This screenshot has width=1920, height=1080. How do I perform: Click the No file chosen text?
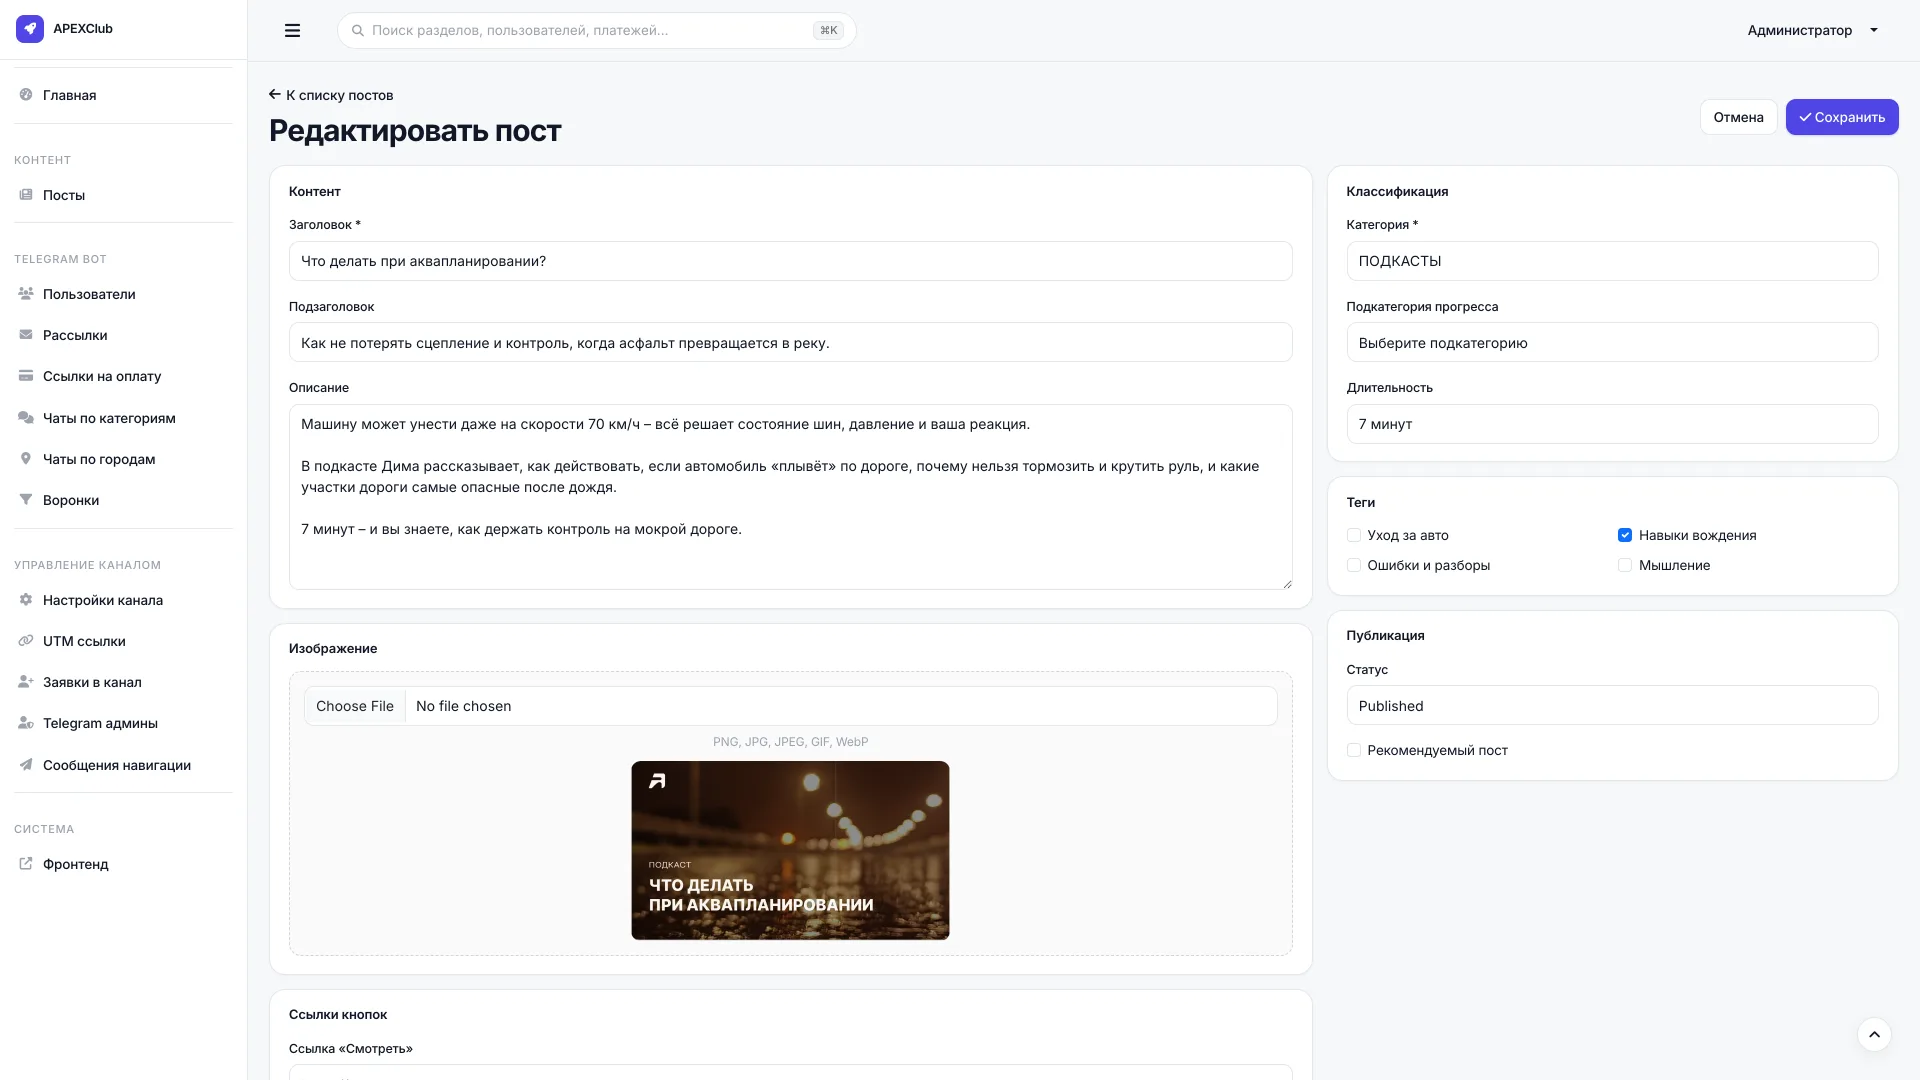tap(463, 706)
